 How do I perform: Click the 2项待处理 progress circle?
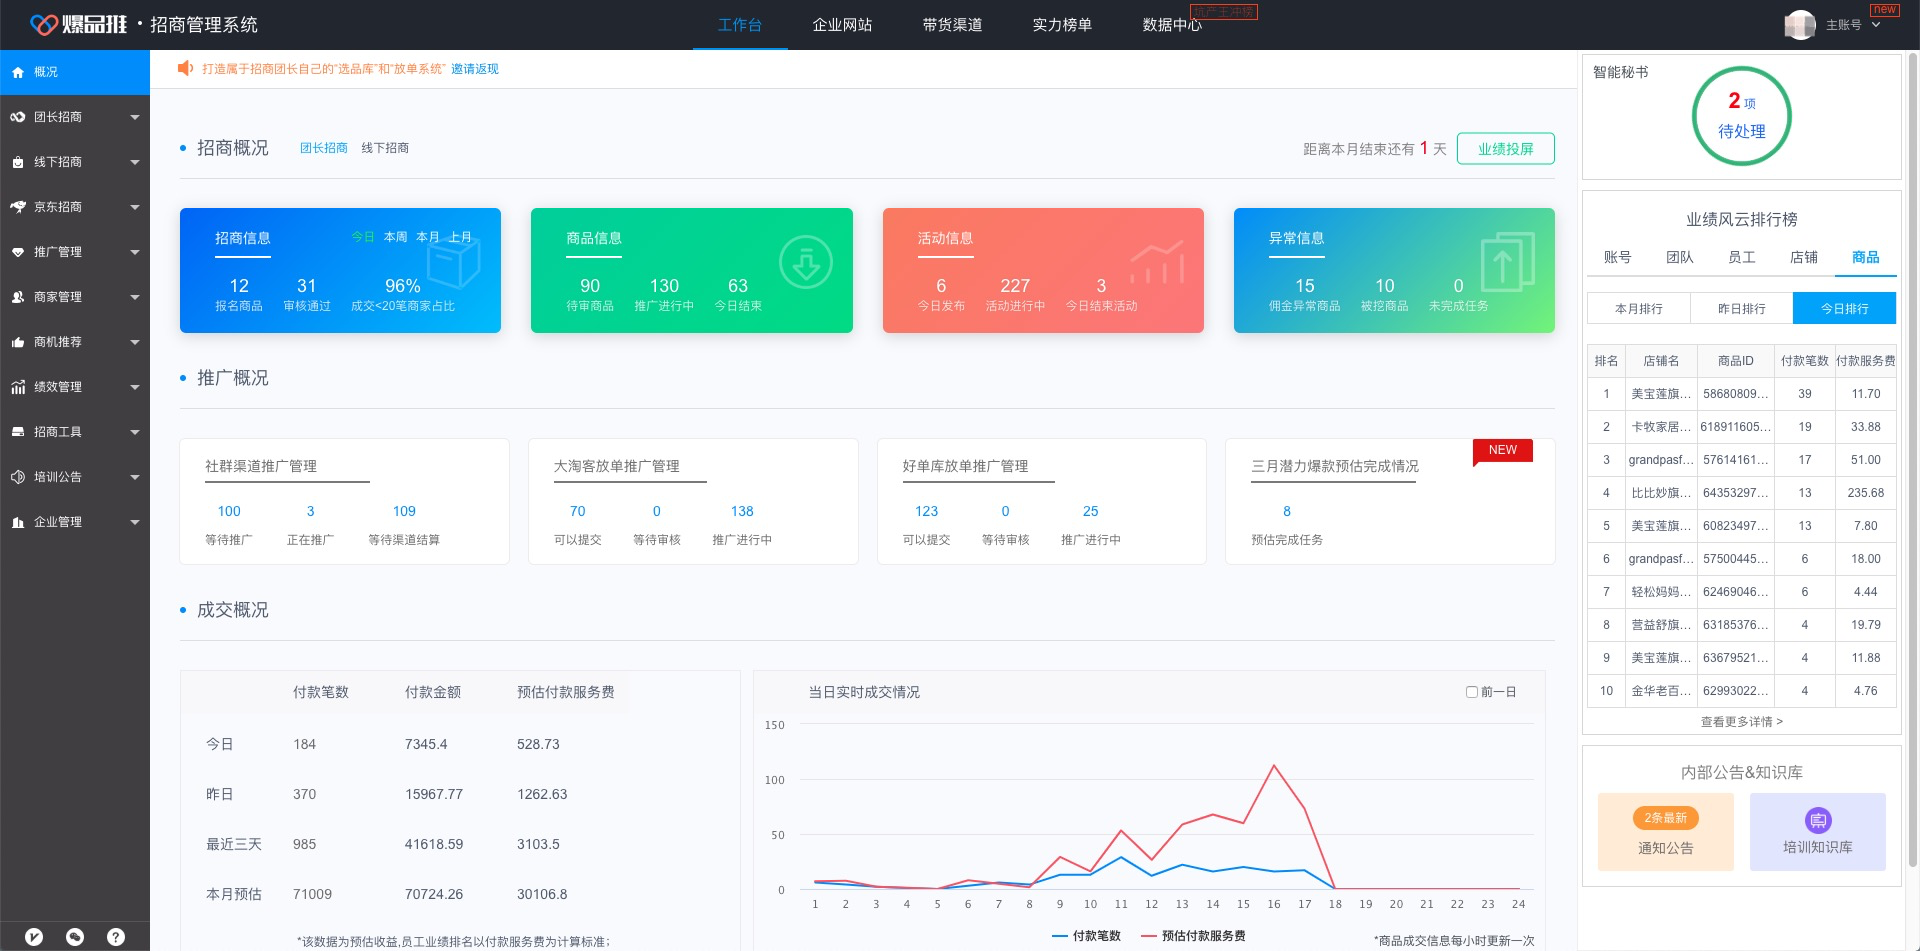pyautogui.click(x=1741, y=116)
